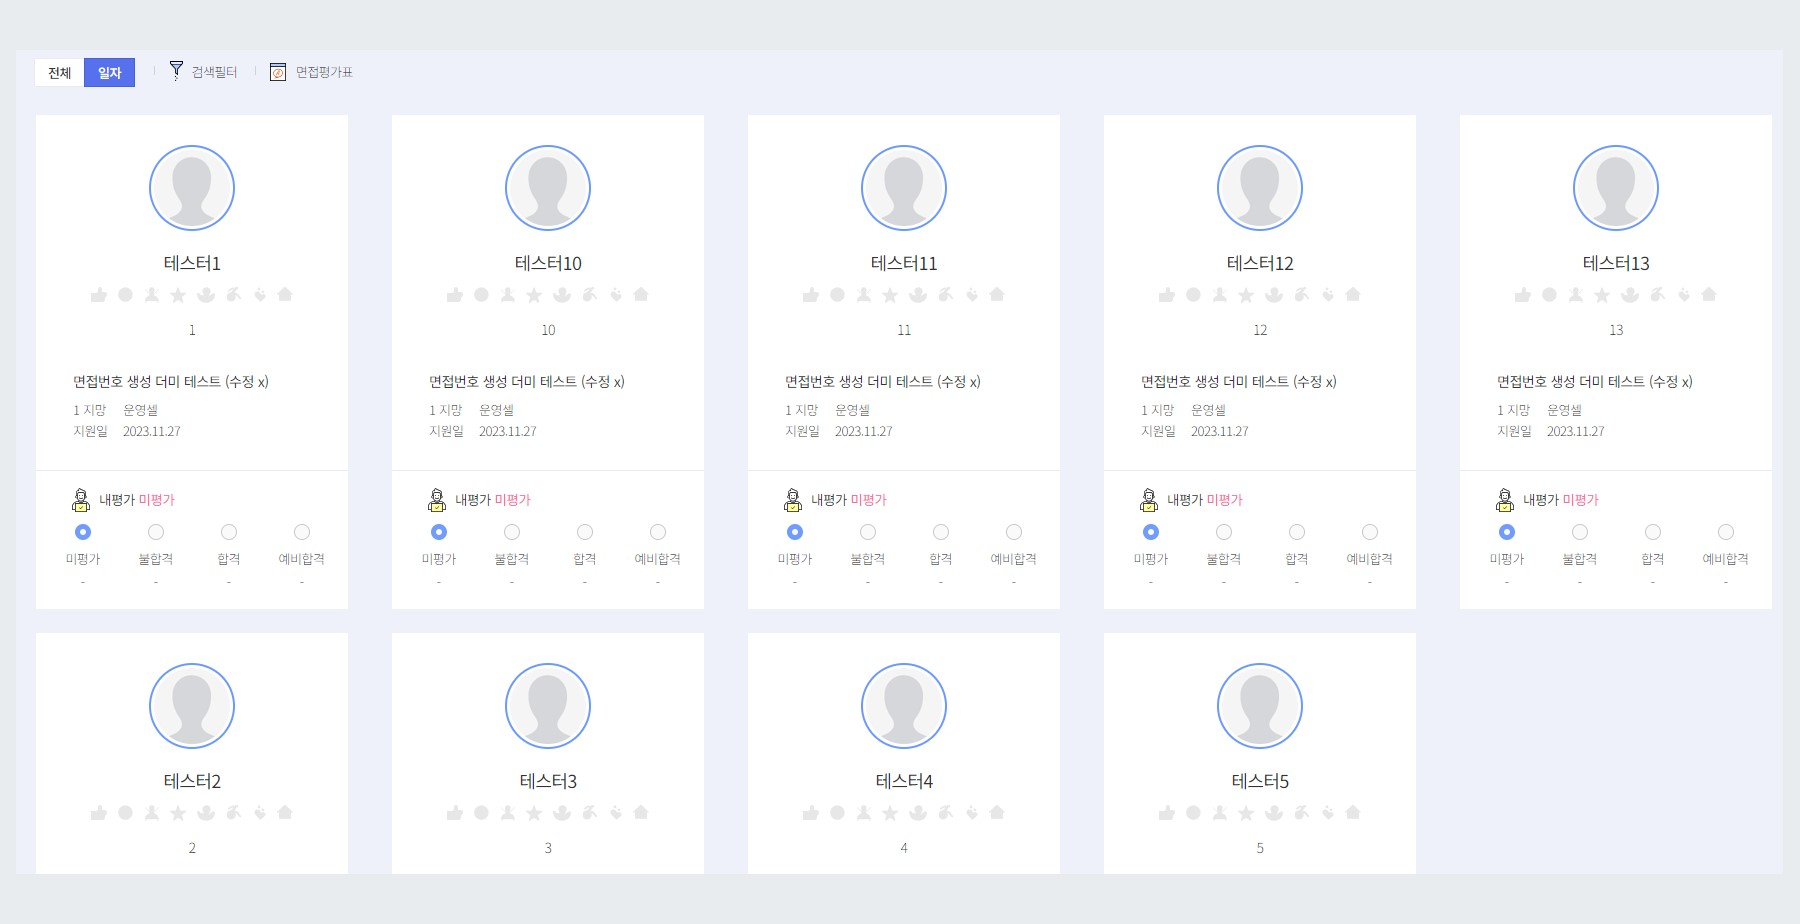This screenshot has height=924, width=1800.
Task: Click evaluator icon beside 내평가 on 테스터1
Action: 81,499
